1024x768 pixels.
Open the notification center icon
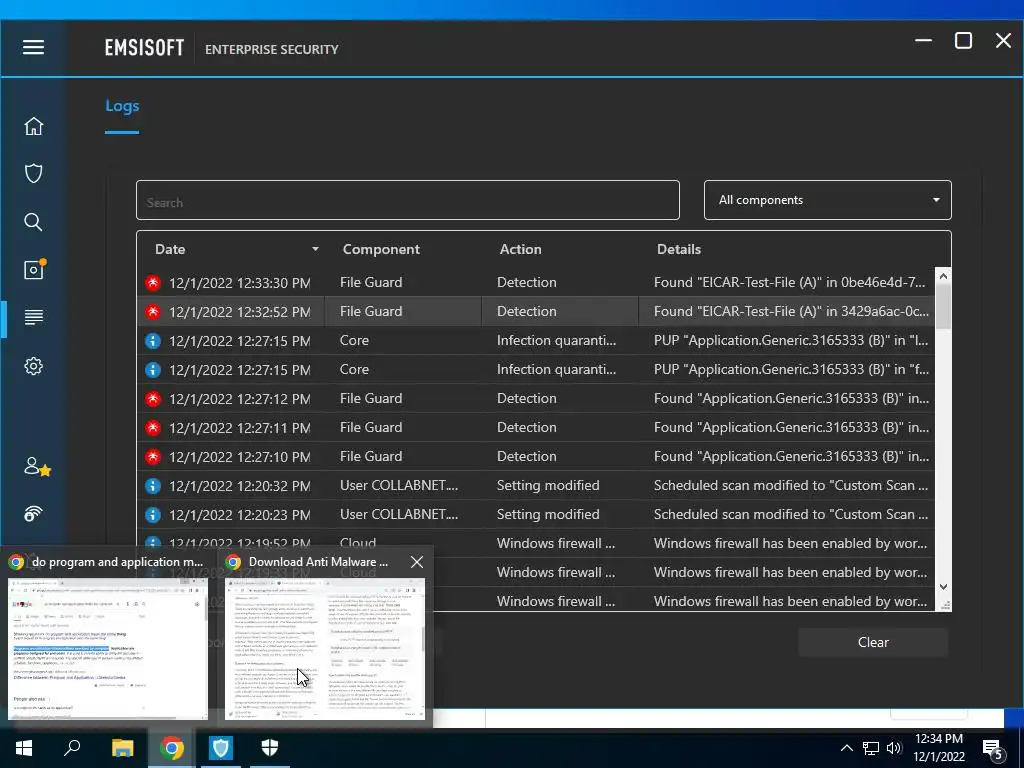click(x=993, y=749)
